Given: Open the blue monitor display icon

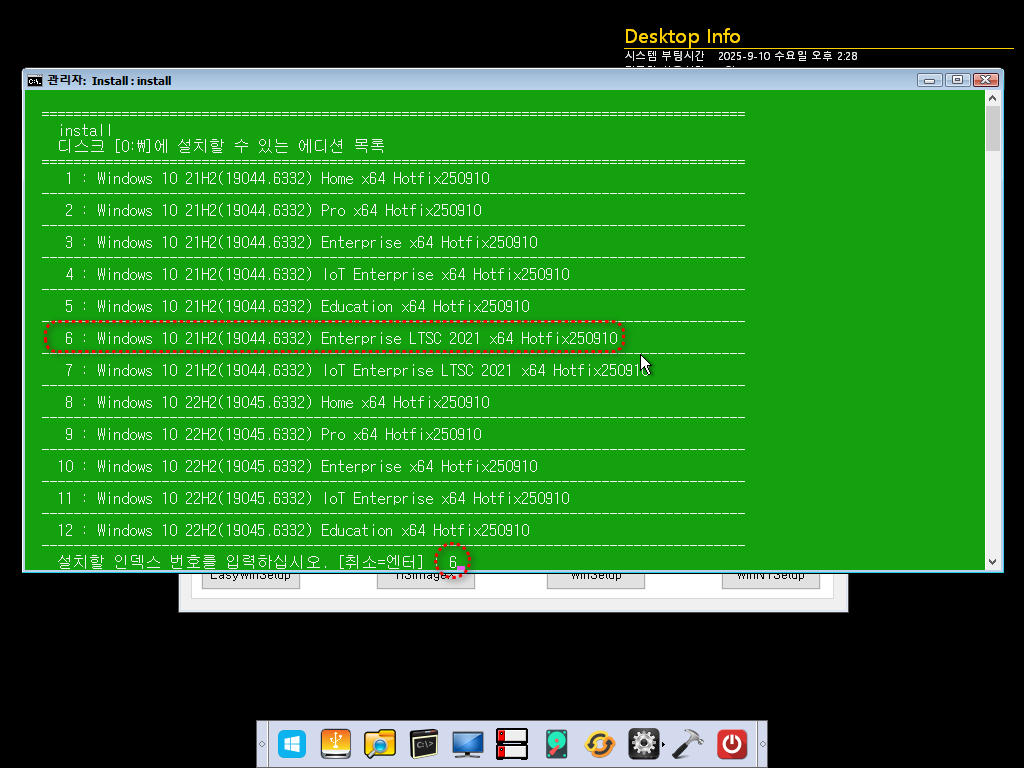Looking at the screenshot, I should click(x=468, y=744).
